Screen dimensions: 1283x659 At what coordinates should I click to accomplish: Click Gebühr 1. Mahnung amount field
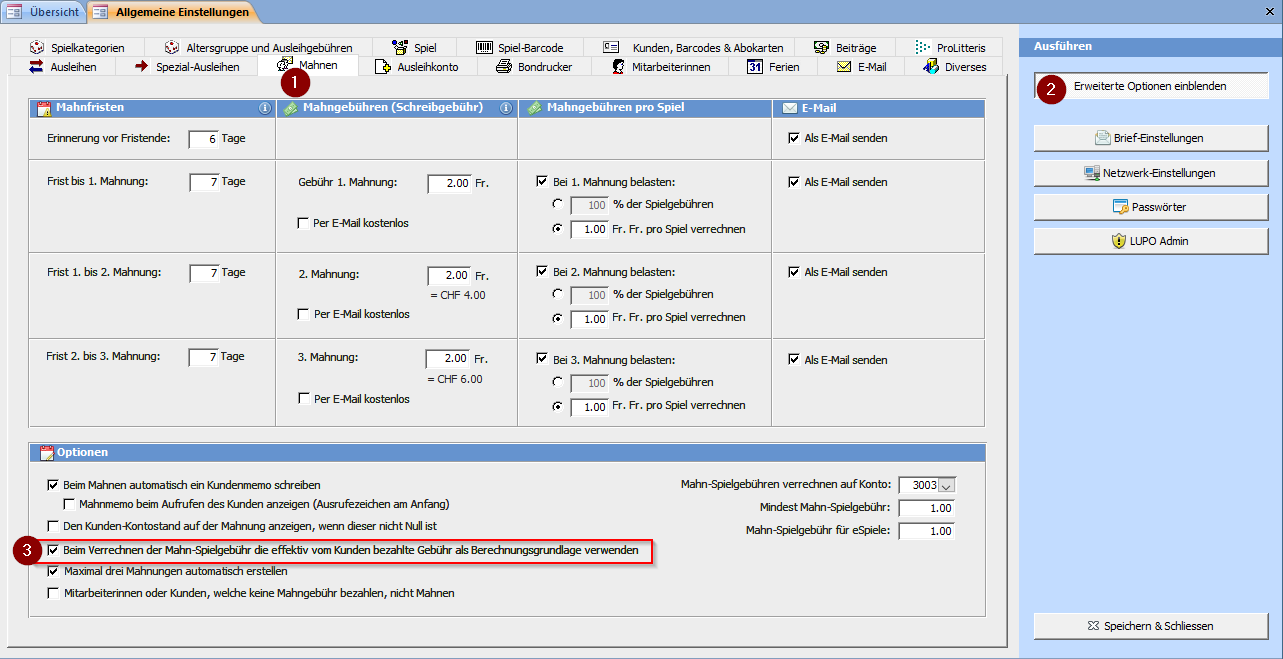click(x=449, y=184)
